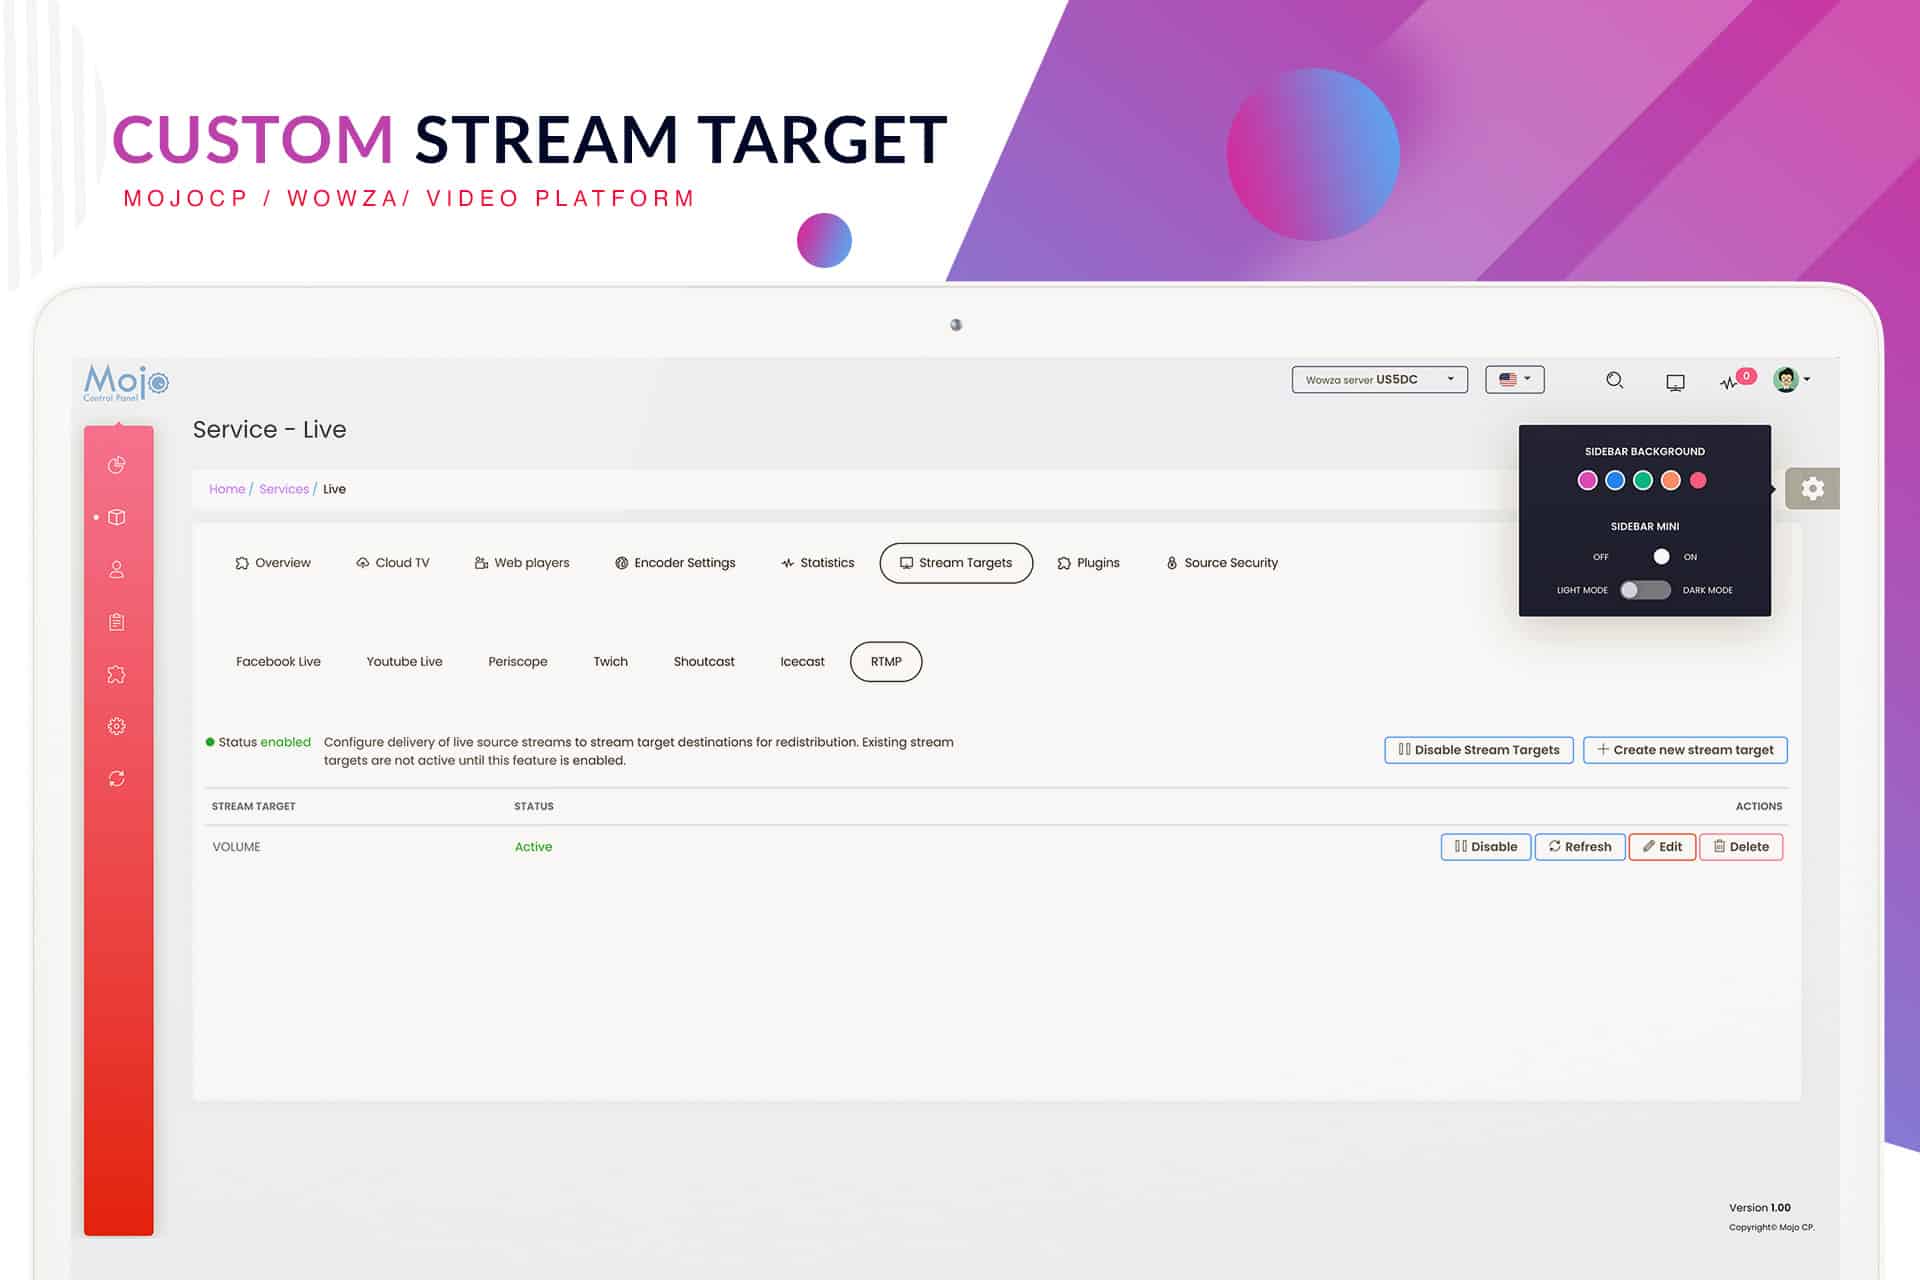Click the Status enabled indicator
This screenshot has height=1280, width=1920.
258,742
